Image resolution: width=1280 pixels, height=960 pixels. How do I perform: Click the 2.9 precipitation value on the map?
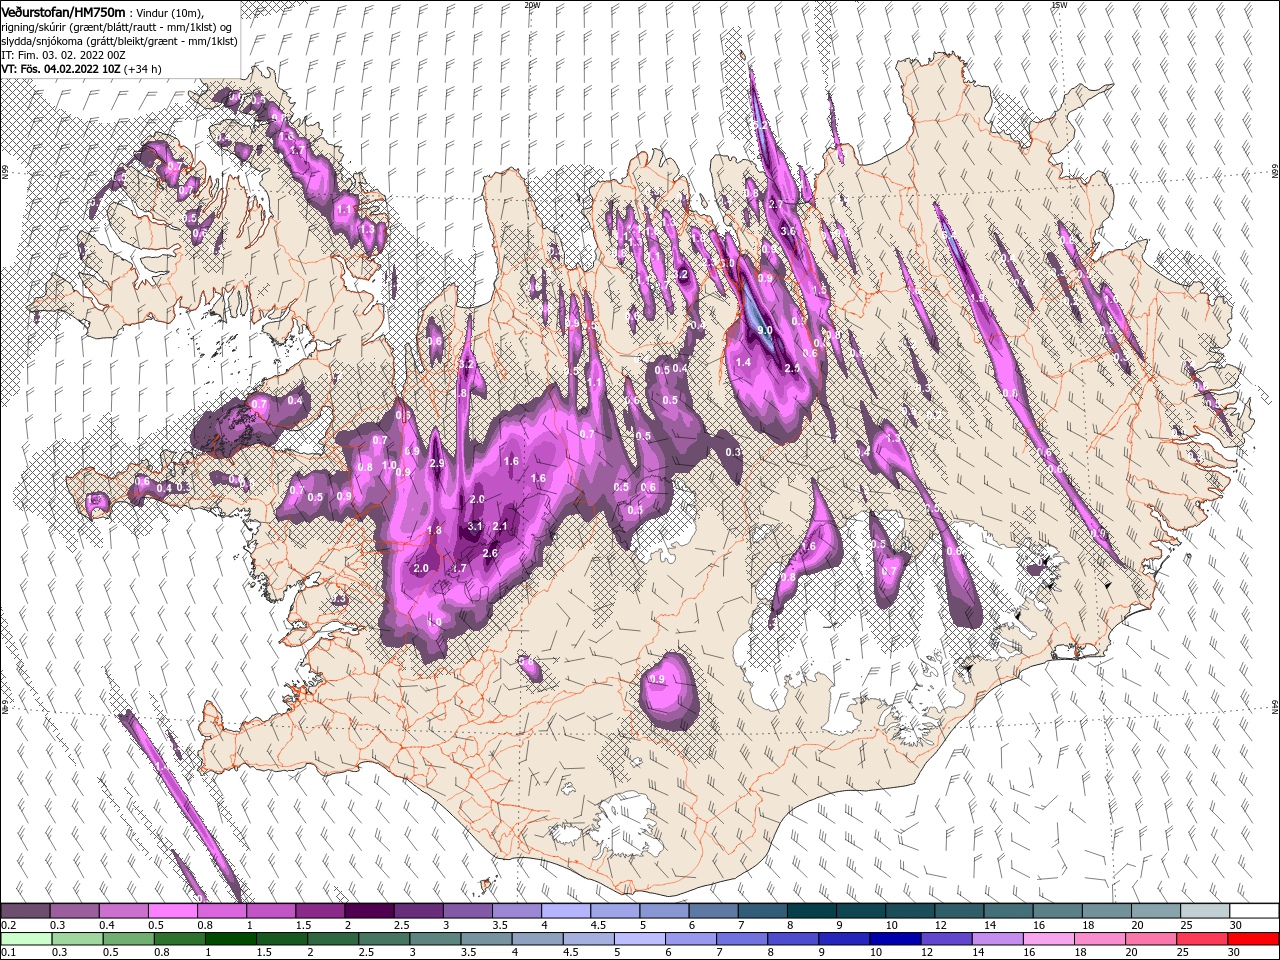[437, 464]
